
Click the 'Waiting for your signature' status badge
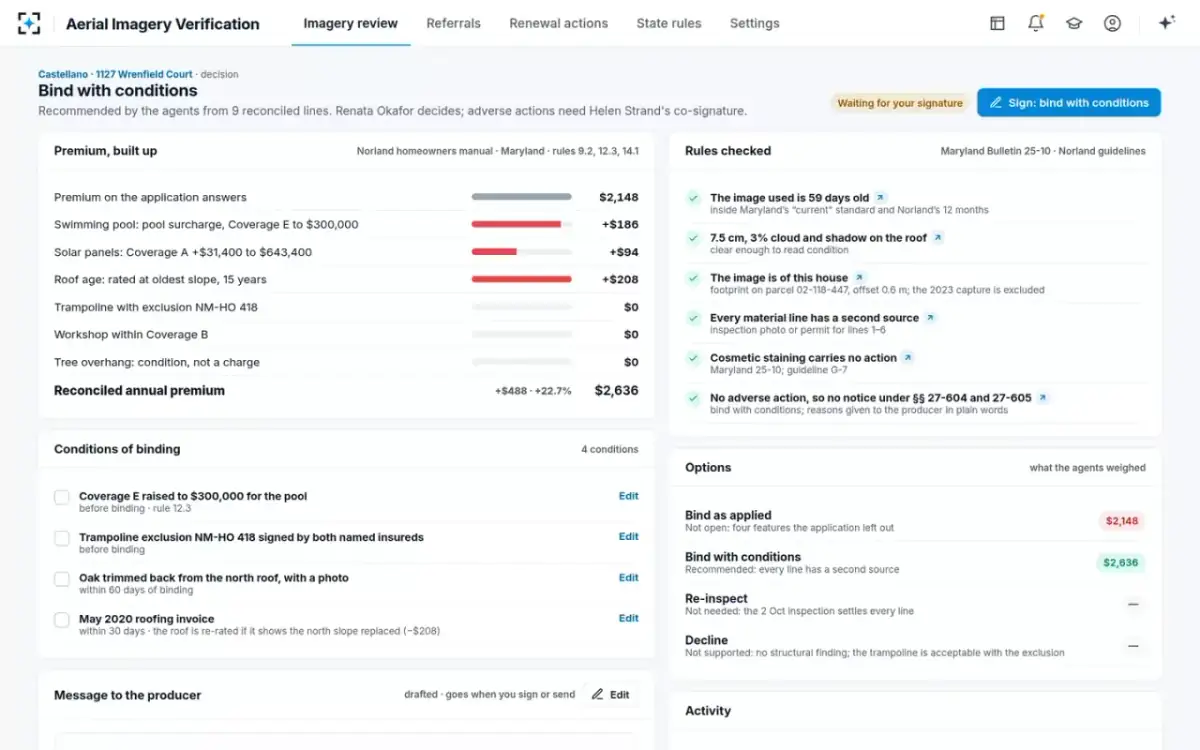pyautogui.click(x=900, y=103)
